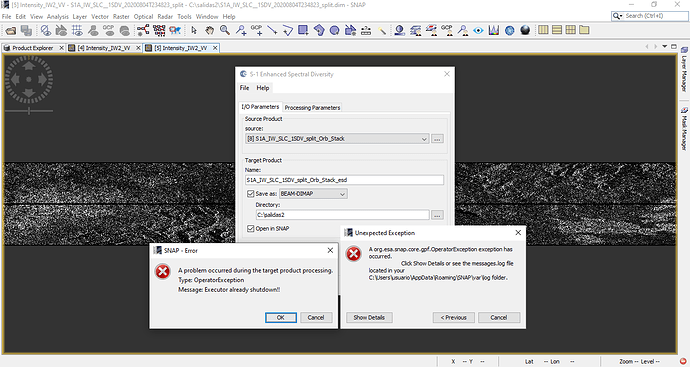Click the Directory path field
This screenshot has height=367, width=690.
[342, 215]
